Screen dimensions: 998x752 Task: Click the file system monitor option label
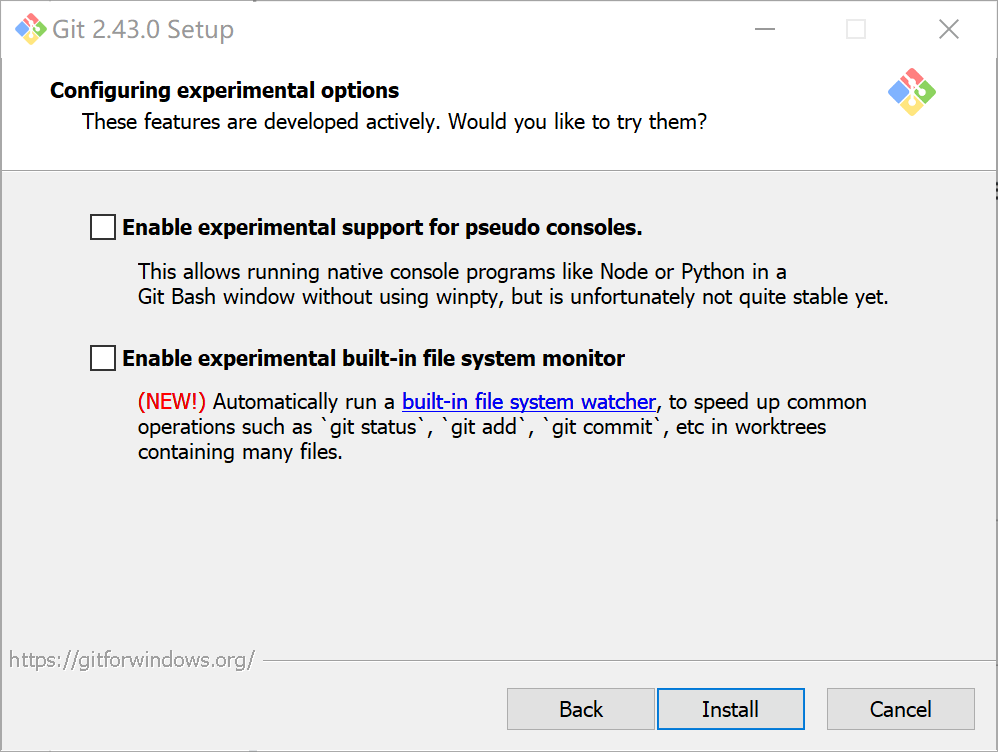373,358
